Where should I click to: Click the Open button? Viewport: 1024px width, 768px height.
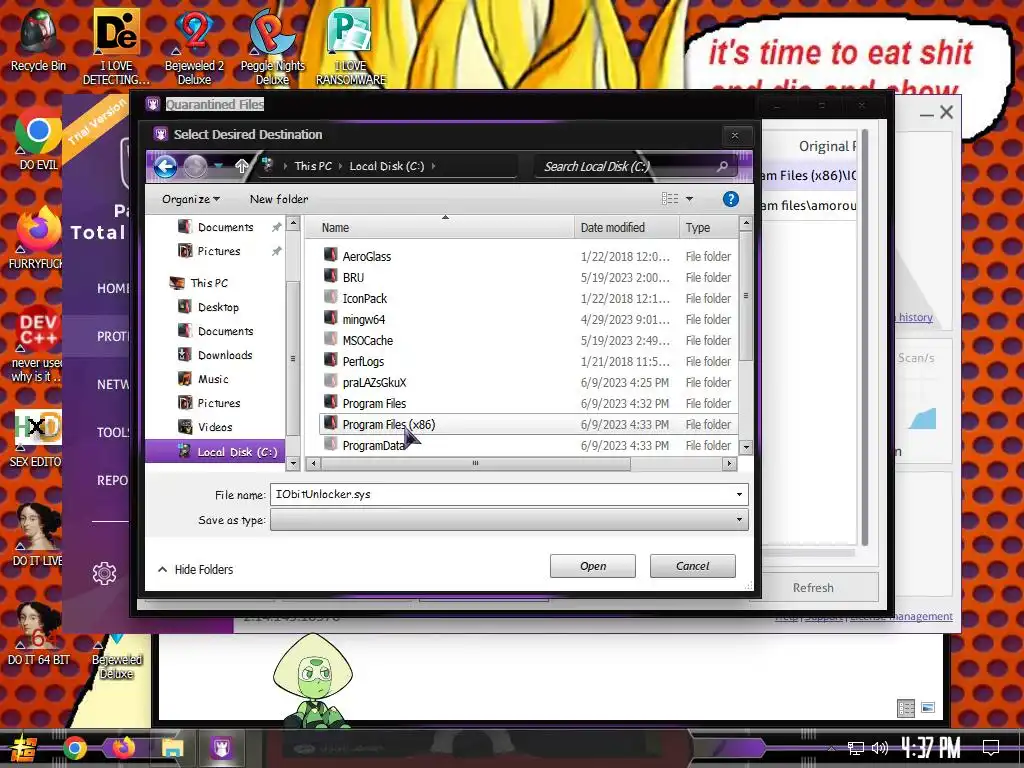(x=592, y=566)
